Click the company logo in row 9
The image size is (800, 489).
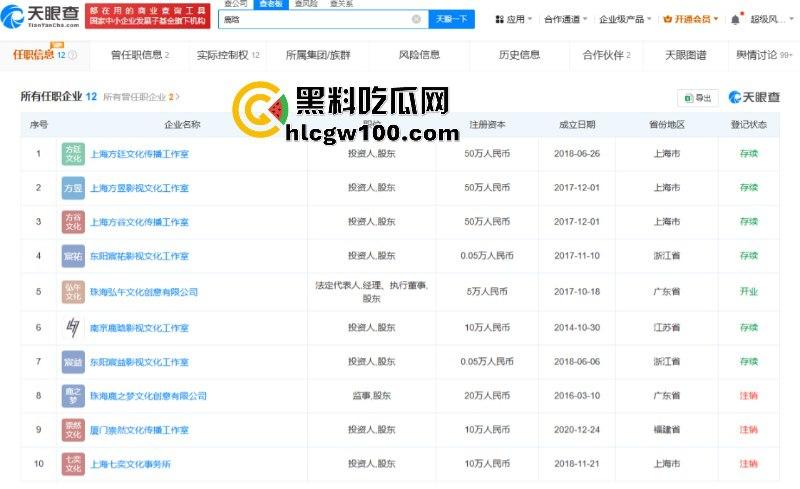73,430
